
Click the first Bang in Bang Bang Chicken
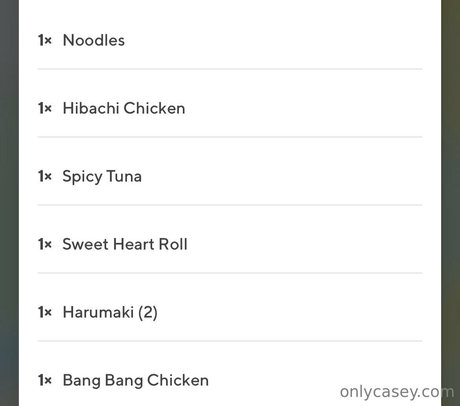[82, 381]
